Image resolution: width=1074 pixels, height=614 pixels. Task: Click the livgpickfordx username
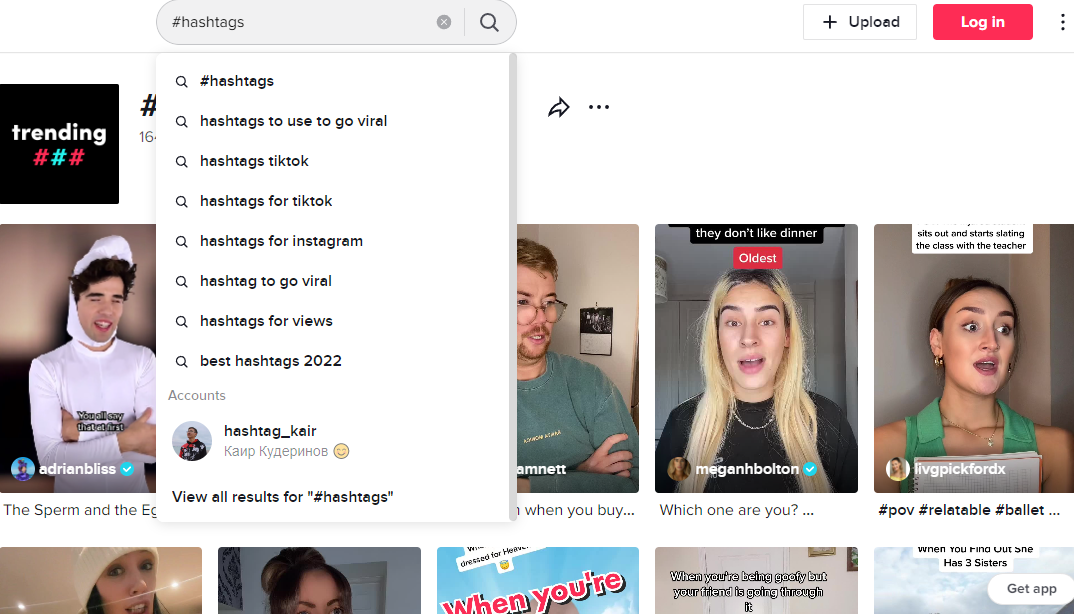[x=960, y=469]
